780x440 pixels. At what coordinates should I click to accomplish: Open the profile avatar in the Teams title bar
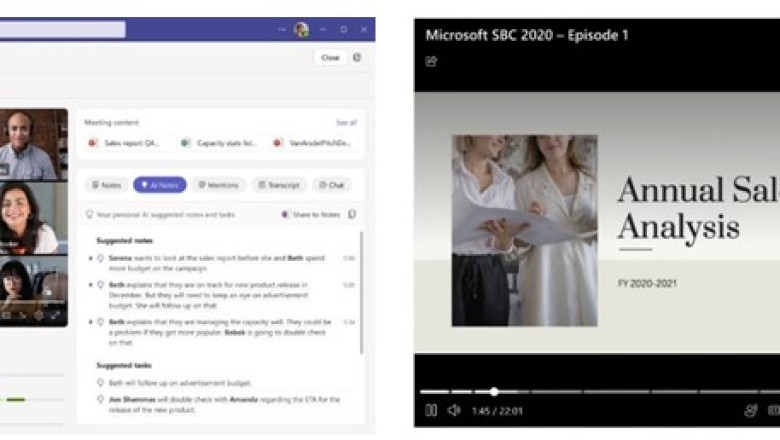(x=301, y=30)
